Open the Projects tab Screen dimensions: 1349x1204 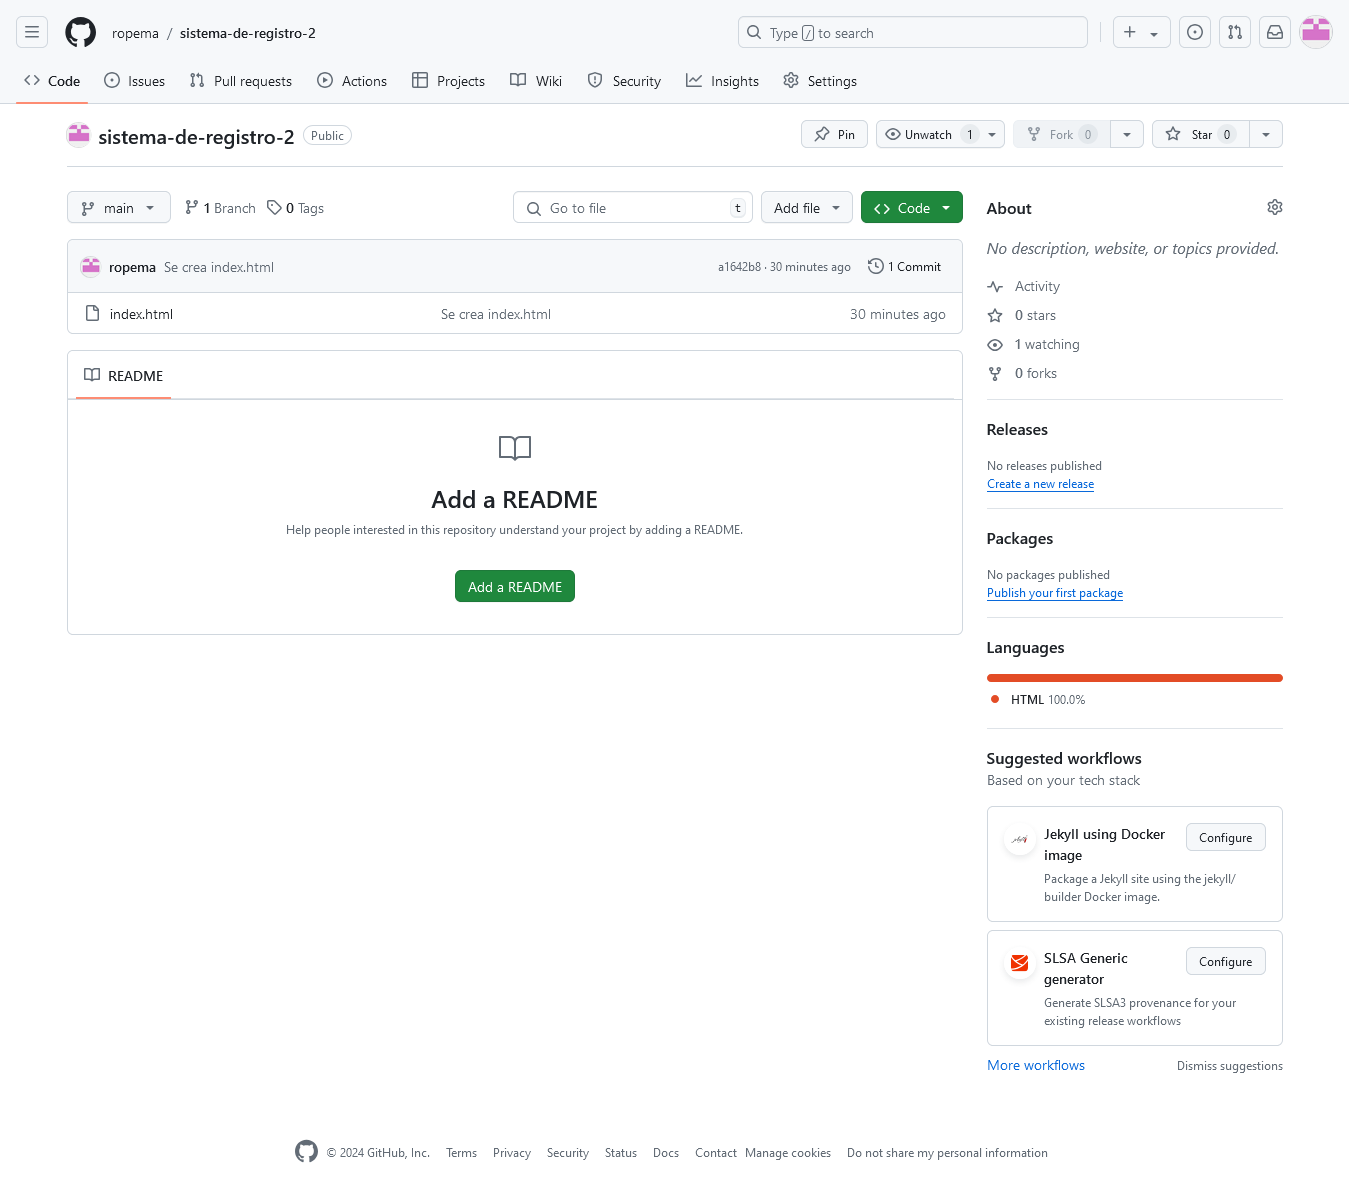point(448,81)
